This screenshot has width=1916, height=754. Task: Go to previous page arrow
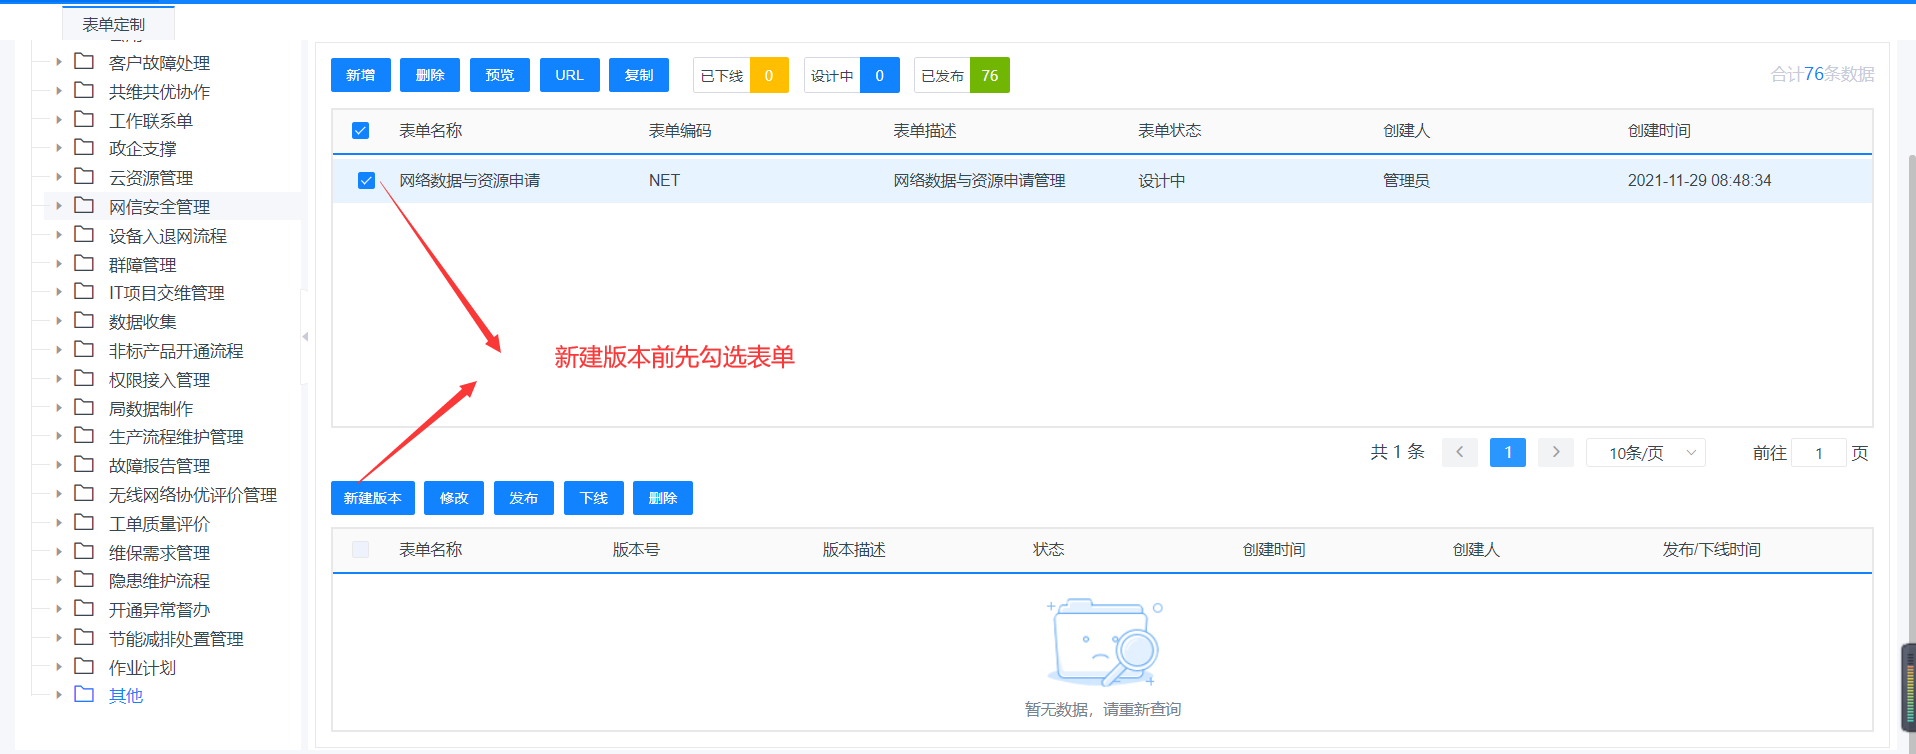[x=1460, y=452]
